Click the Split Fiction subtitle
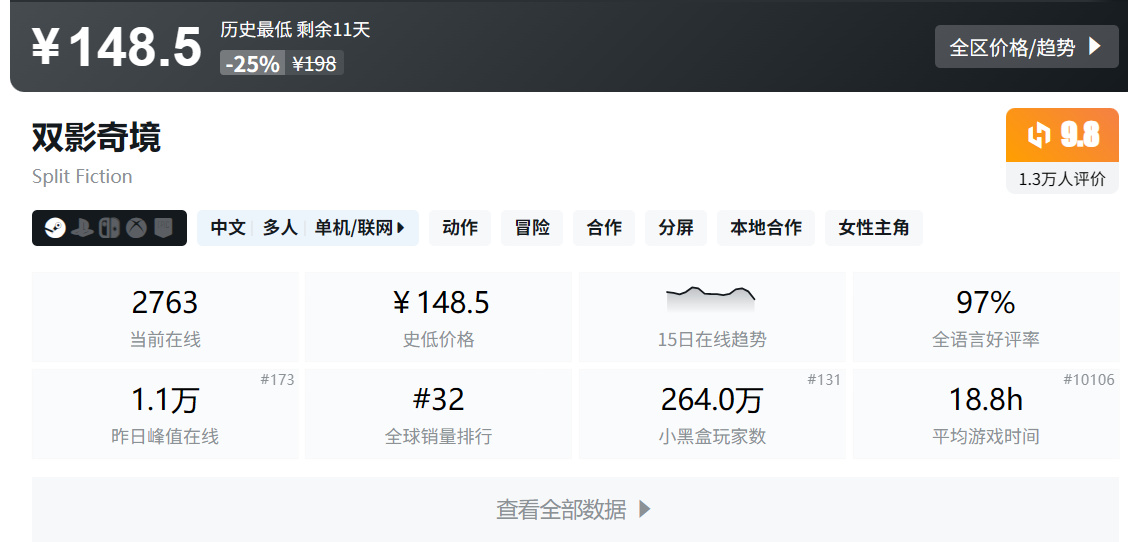The height and width of the screenshot is (542, 1128). point(82,177)
